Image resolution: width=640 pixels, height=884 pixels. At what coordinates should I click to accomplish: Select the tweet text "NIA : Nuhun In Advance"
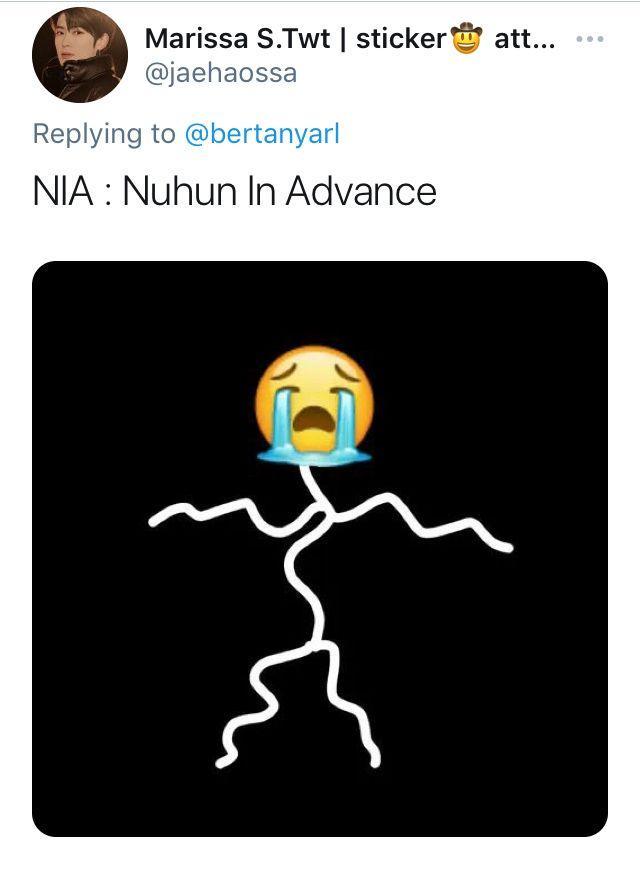pos(235,191)
